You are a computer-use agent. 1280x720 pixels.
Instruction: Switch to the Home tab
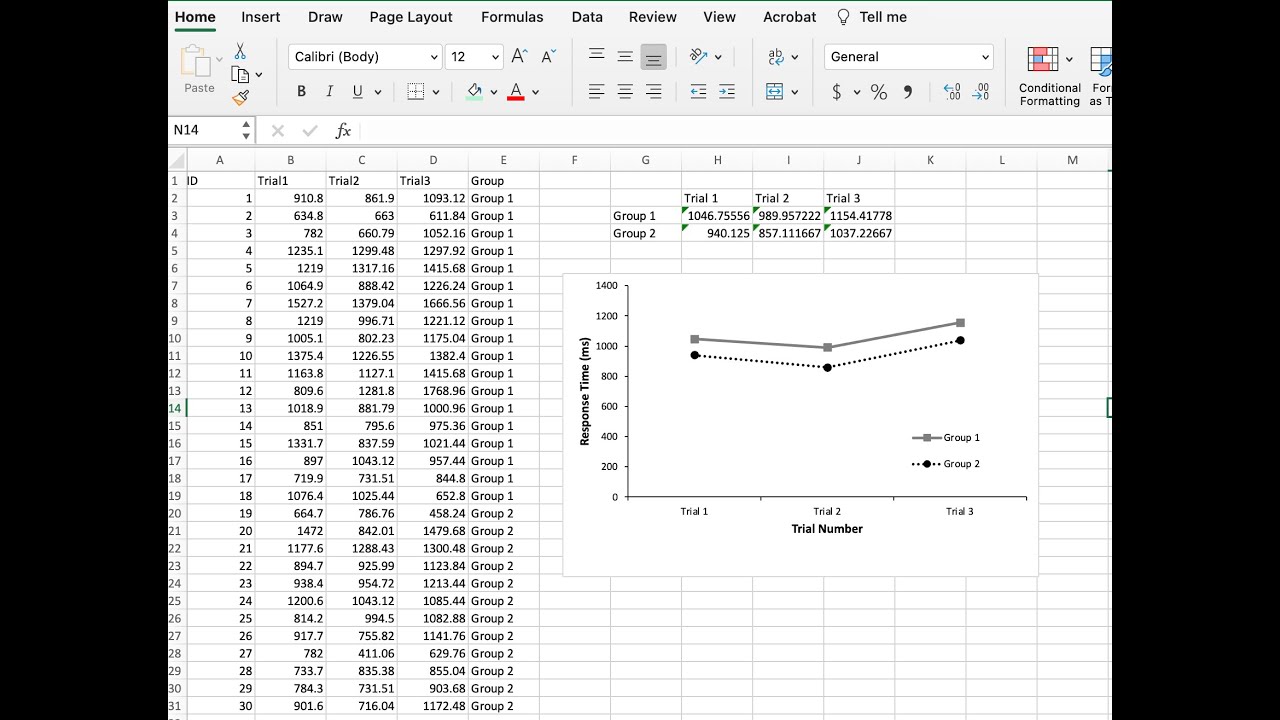[195, 17]
